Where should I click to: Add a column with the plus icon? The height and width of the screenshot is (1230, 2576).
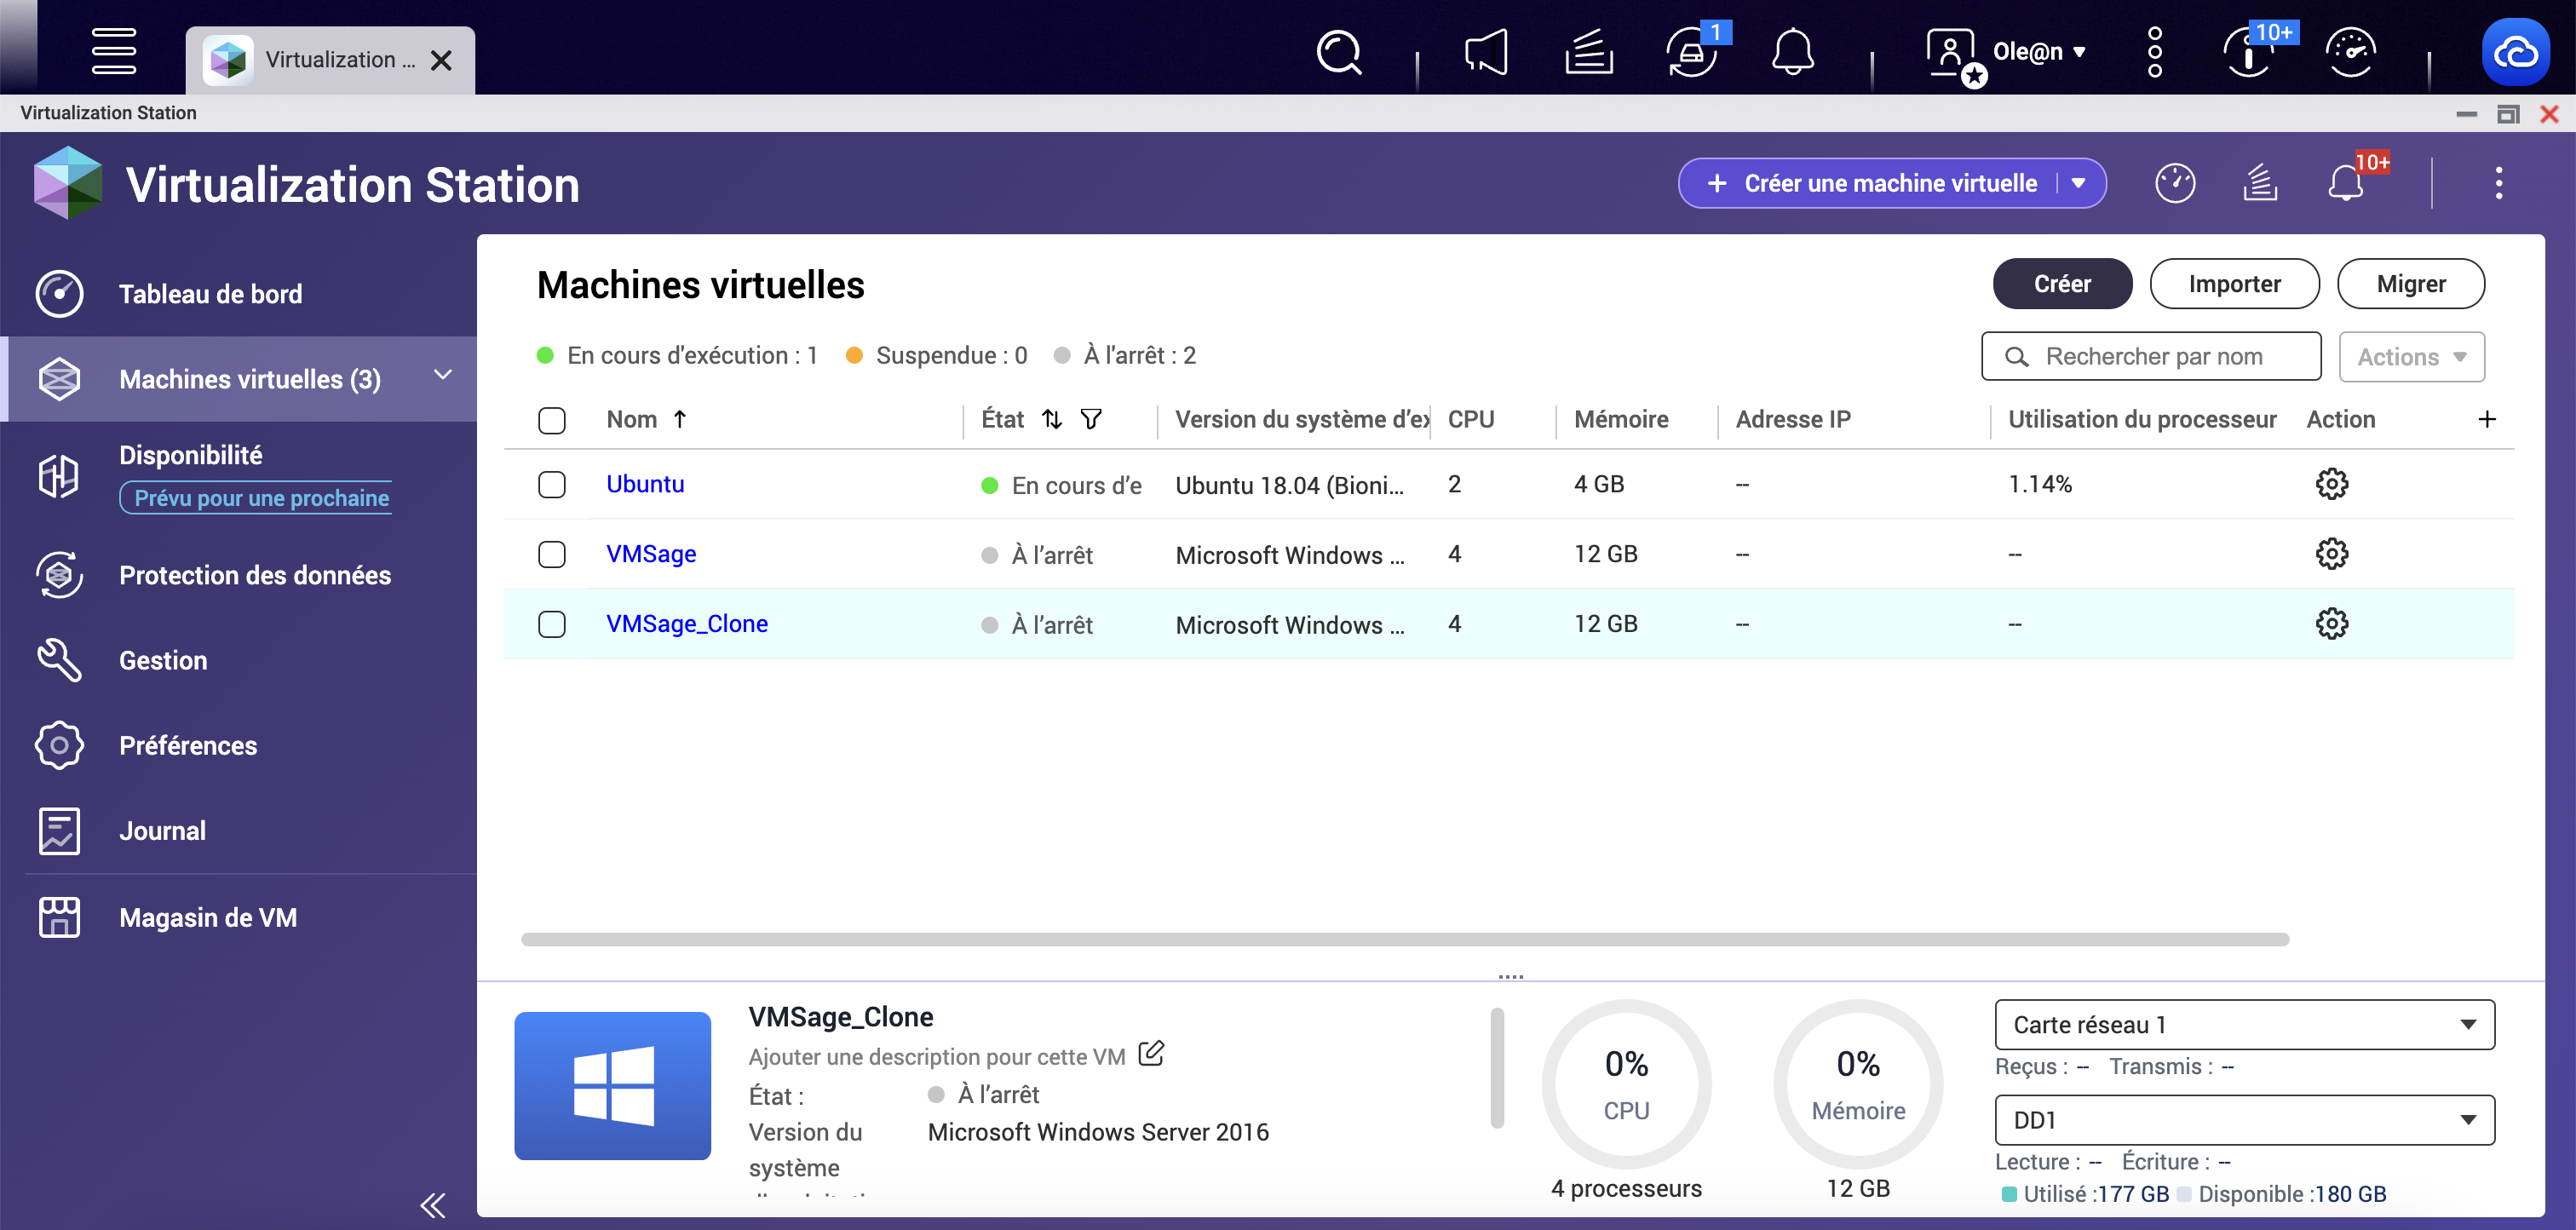(x=2487, y=420)
